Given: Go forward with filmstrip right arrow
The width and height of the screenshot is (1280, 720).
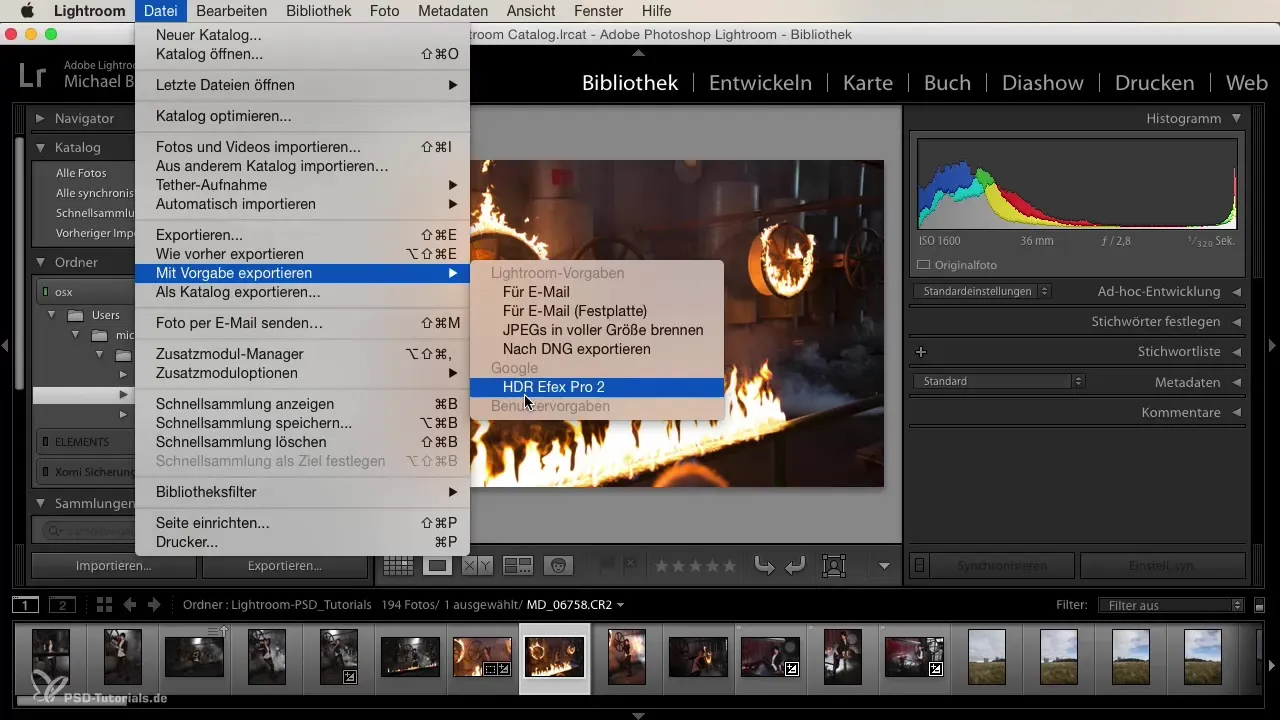Looking at the screenshot, I should coord(154,605).
